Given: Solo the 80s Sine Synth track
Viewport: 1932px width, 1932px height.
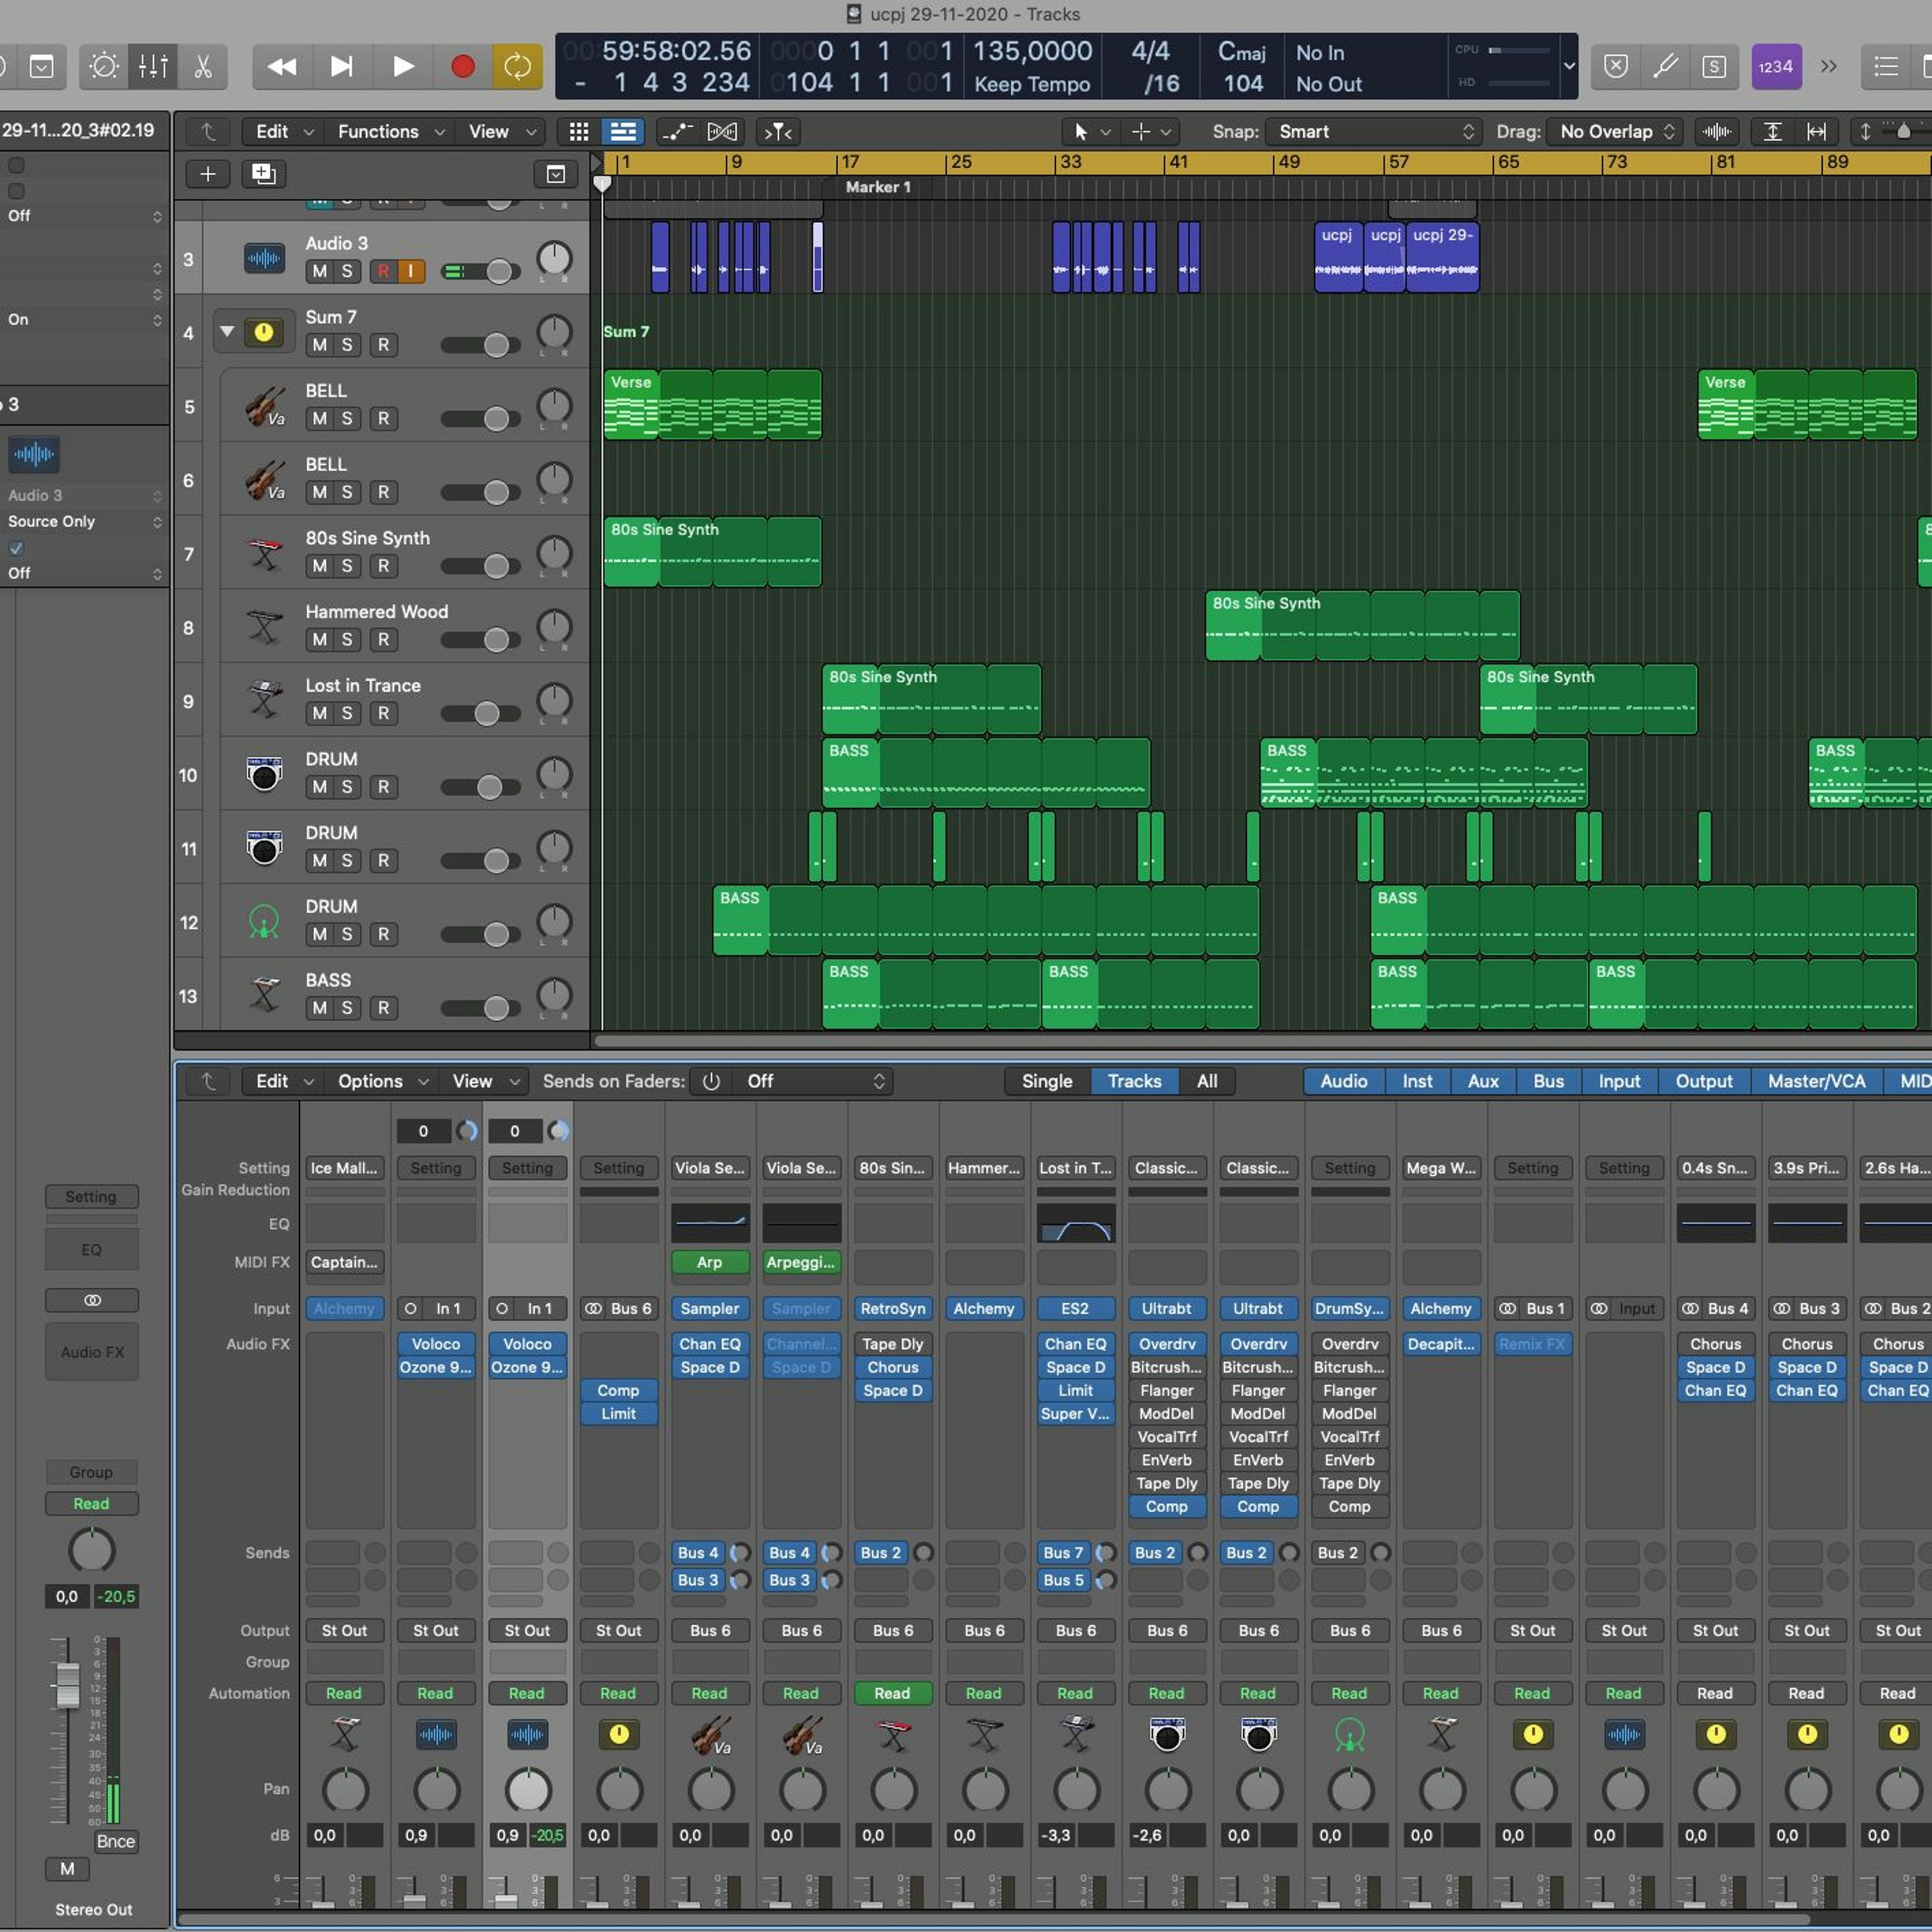Looking at the screenshot, I should tap(347, 566).
